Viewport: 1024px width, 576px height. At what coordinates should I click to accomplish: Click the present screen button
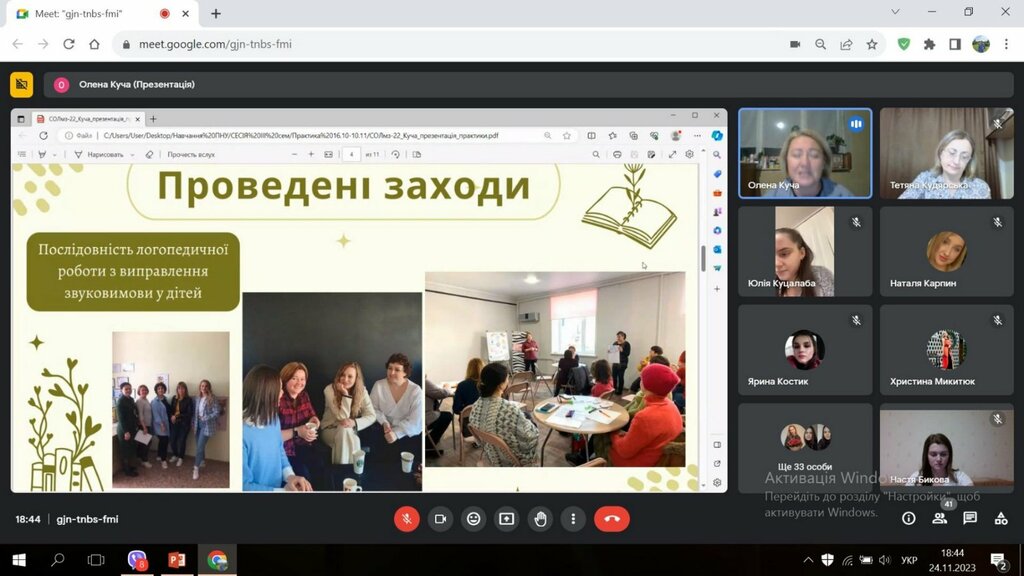point(507,519)
